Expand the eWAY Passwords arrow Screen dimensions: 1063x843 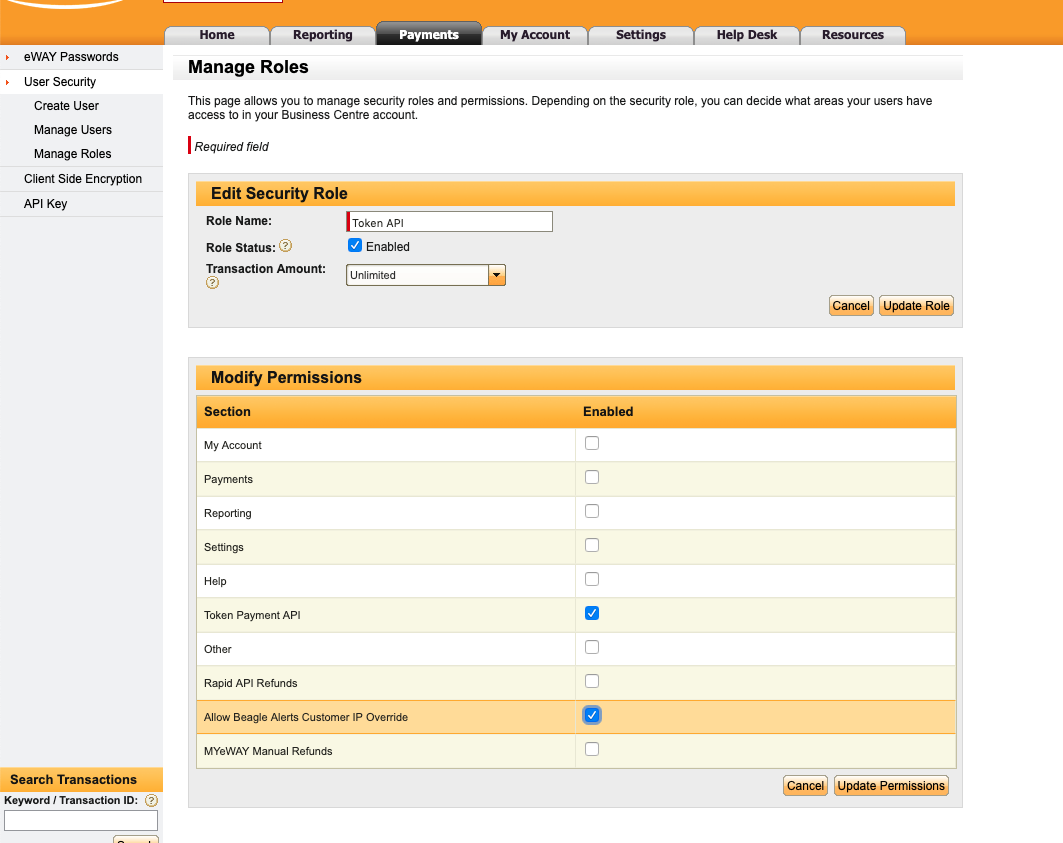7,57
